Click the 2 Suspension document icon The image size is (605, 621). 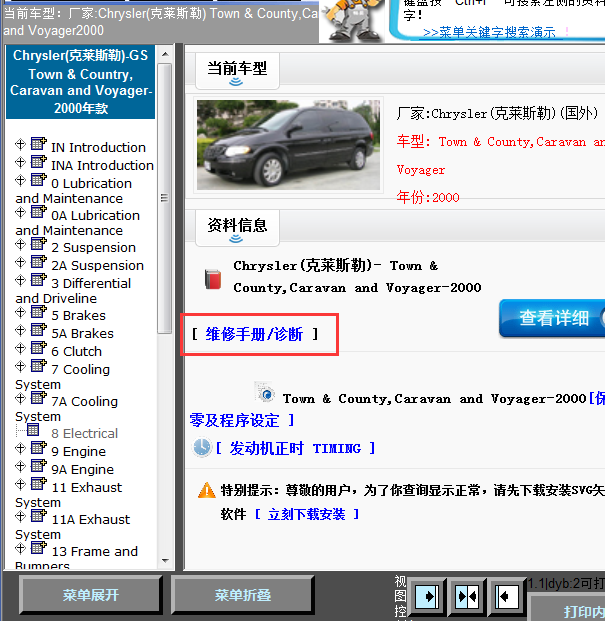tap(38, 244)
